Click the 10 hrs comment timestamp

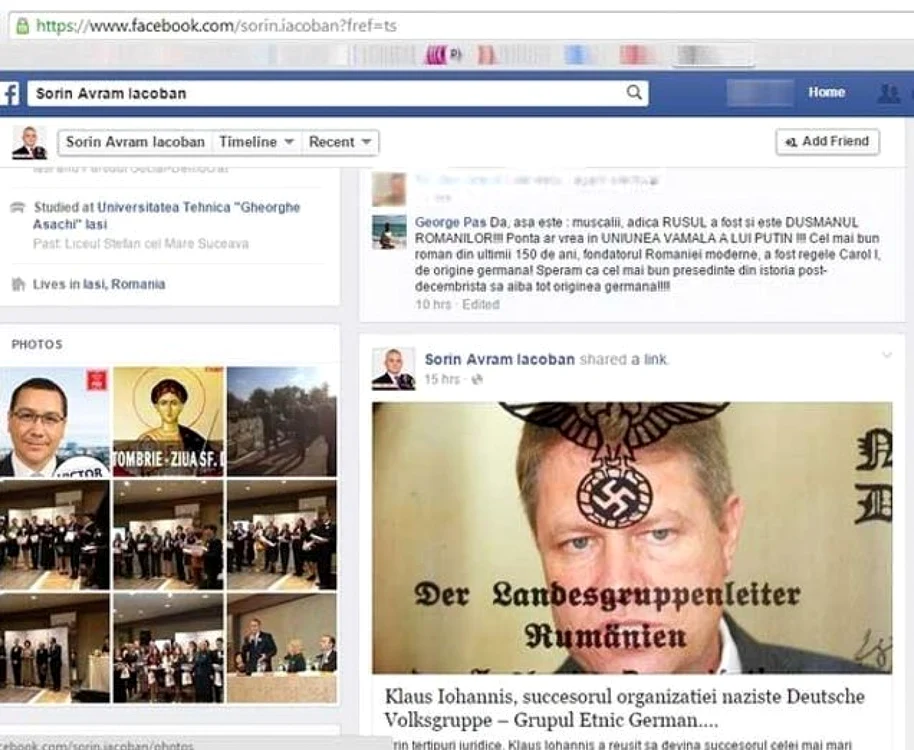pos(433,304)
